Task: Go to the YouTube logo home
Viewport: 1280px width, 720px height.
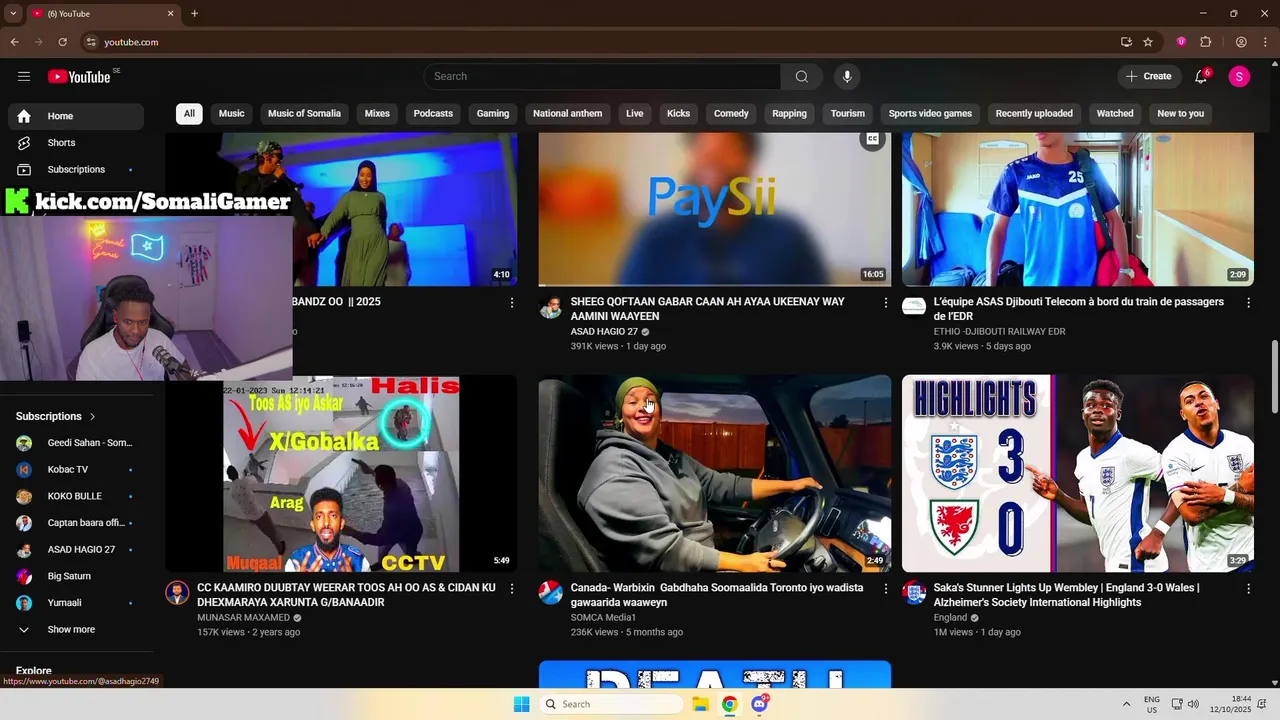Action: coord(79,77)
